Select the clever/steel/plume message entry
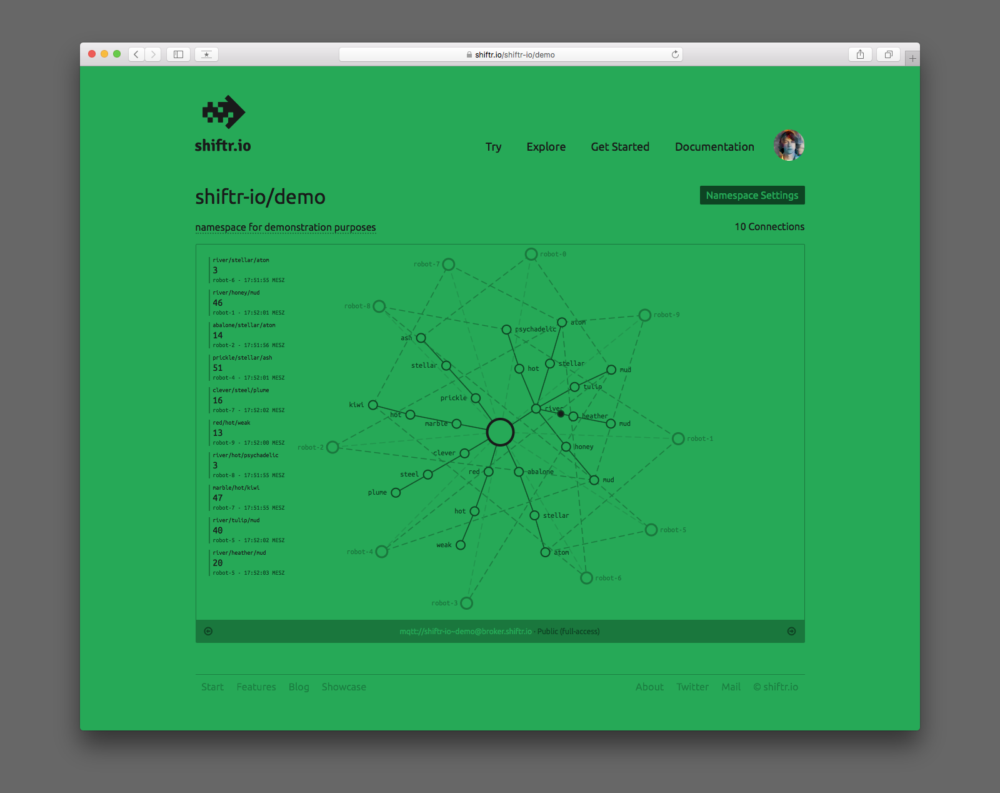1000x793 pixels. click(x=248, y=400)
